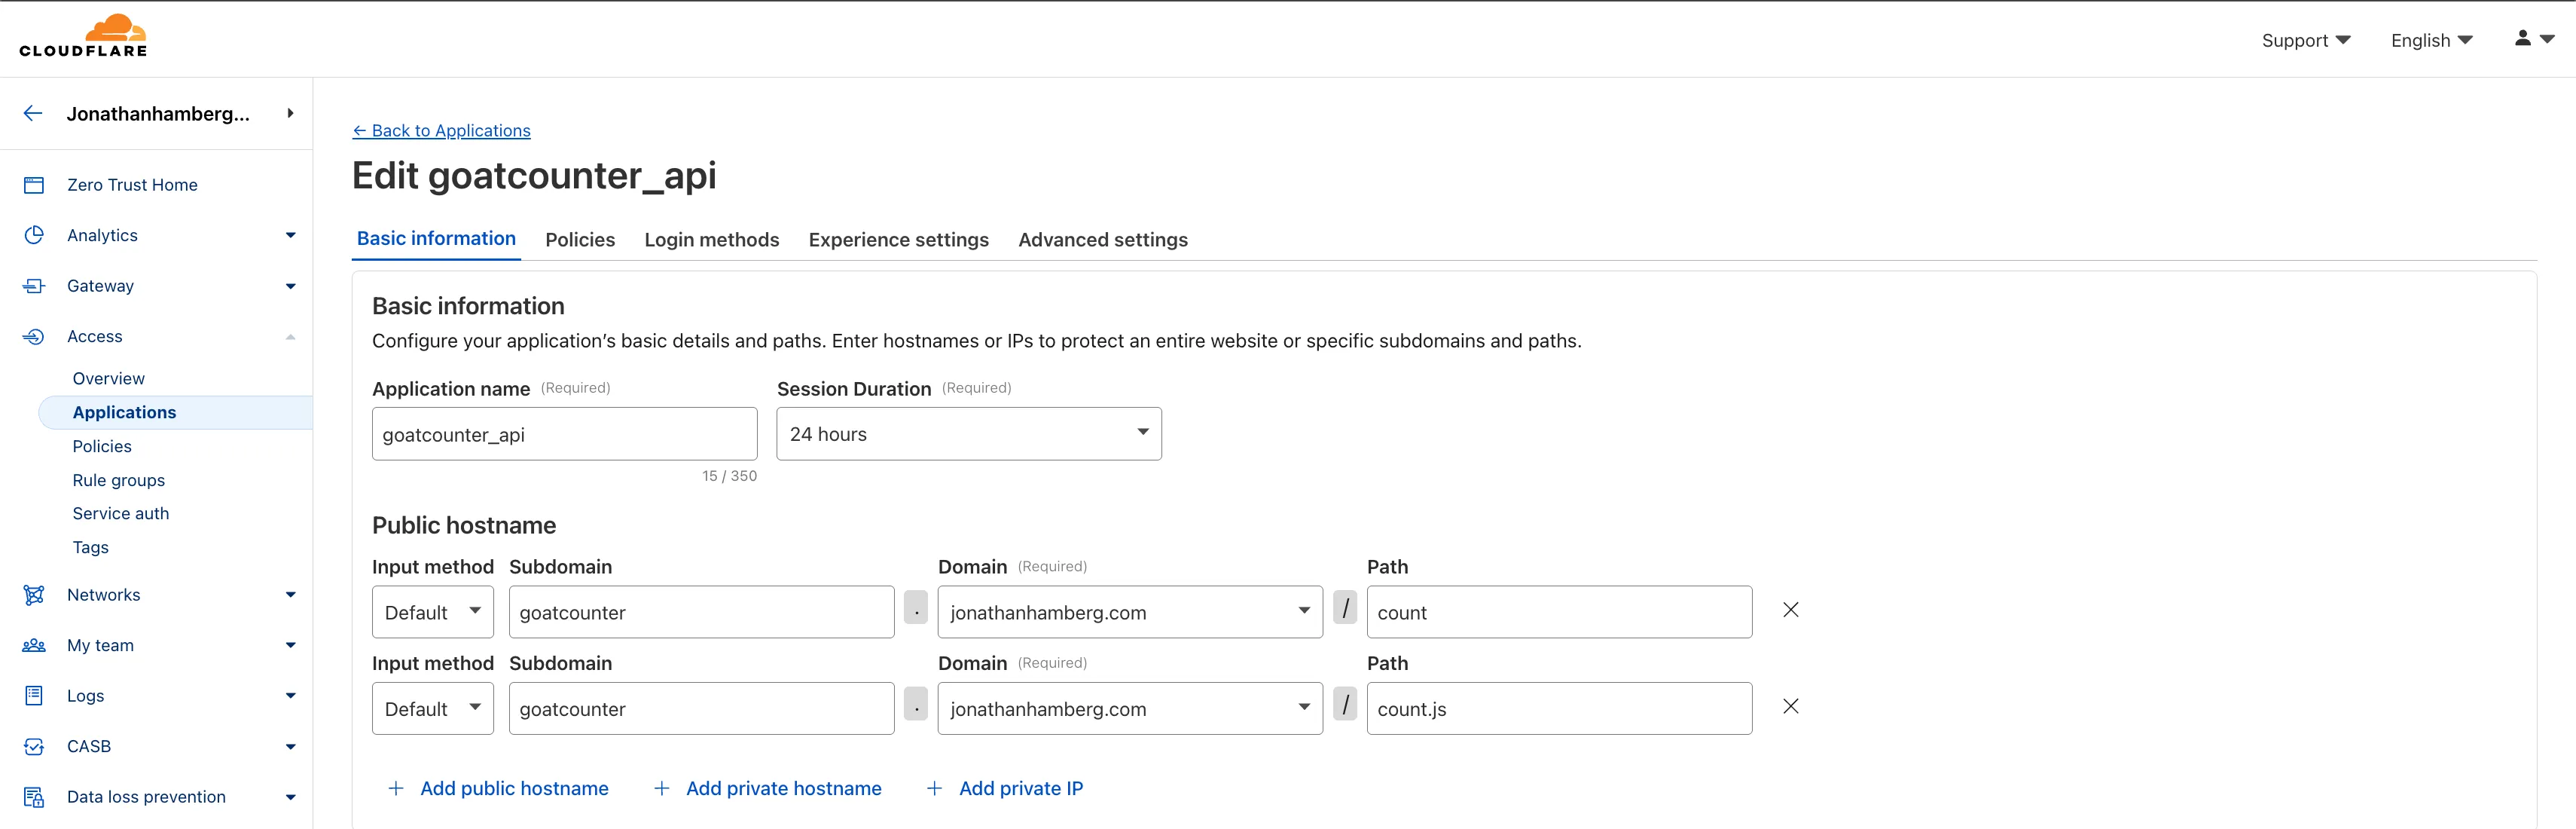The height and width of the screenshot is (829, 2576).
Task: Open the user account menu icon
Action: coord(2534,38)
